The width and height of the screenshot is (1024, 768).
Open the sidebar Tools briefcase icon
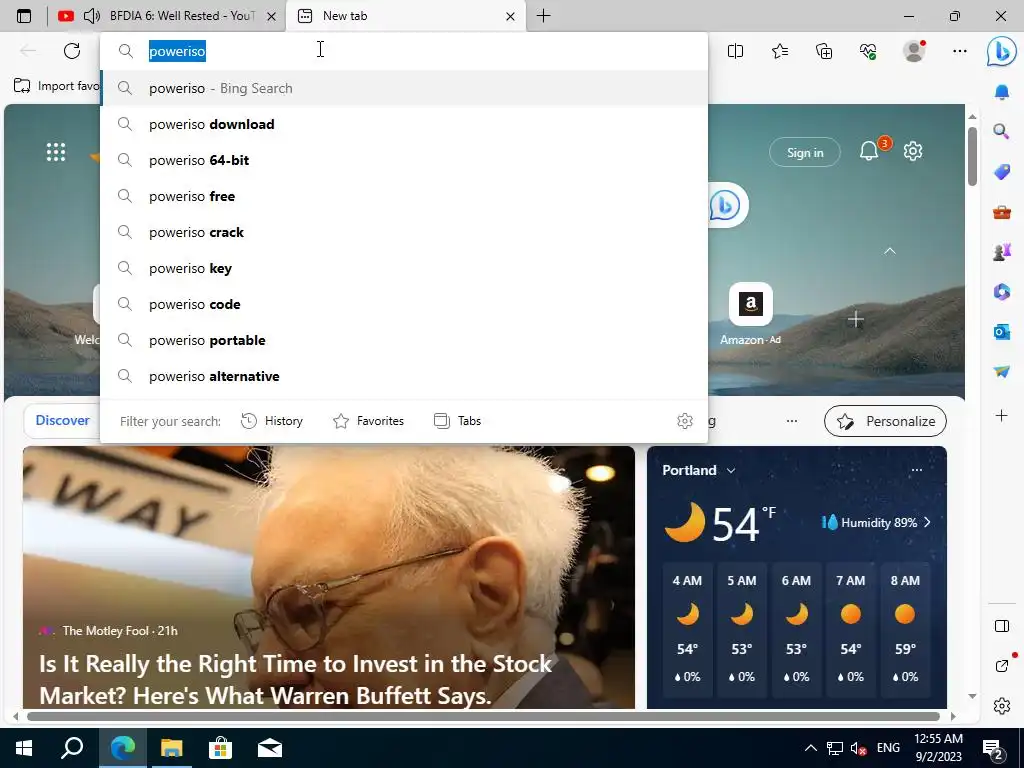1002,212
